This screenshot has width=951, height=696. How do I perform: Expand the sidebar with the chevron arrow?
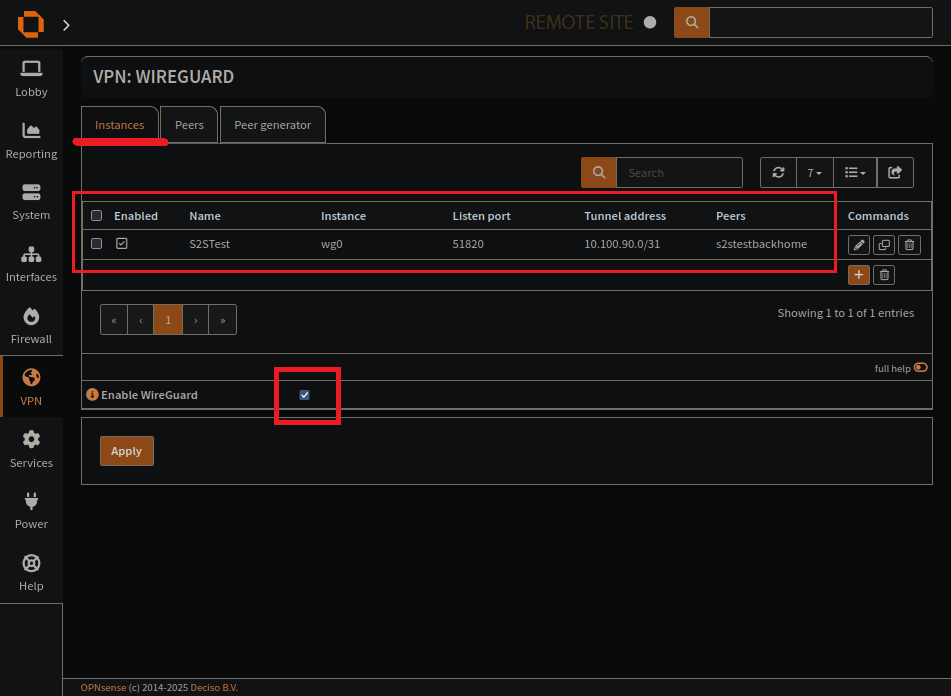pyautogui.click(x=66, y=25)
